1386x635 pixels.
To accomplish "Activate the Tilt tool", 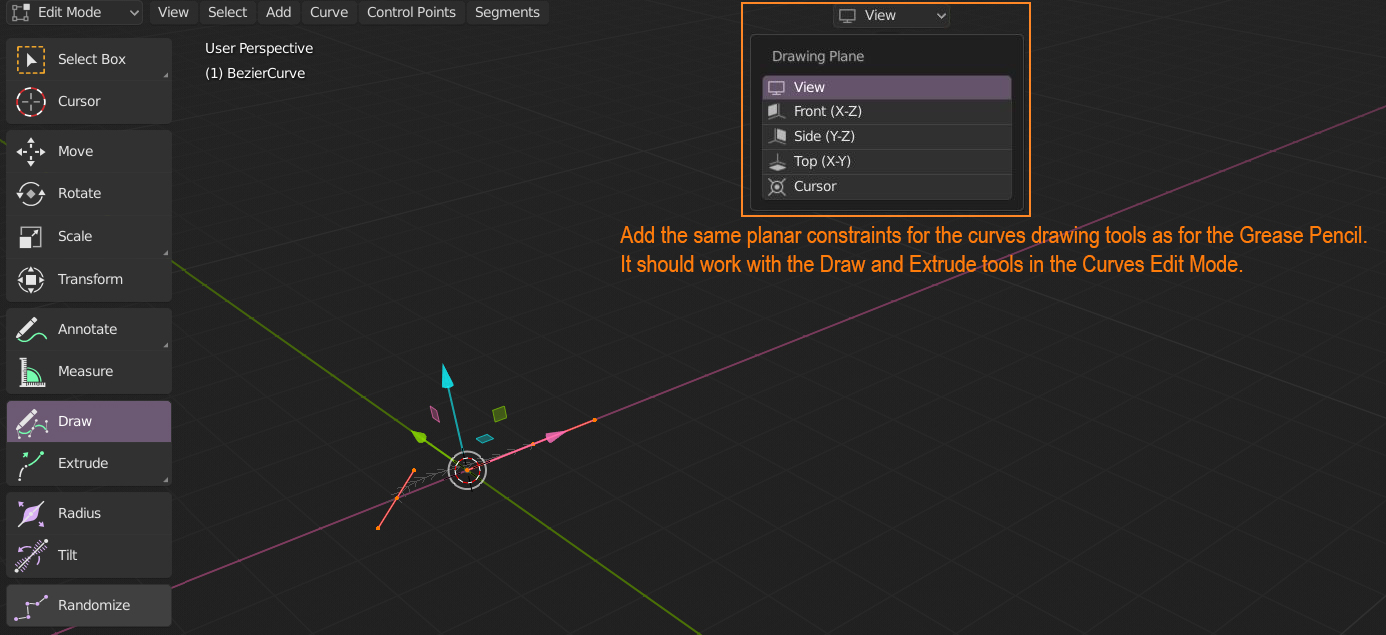I will point(89,555).
